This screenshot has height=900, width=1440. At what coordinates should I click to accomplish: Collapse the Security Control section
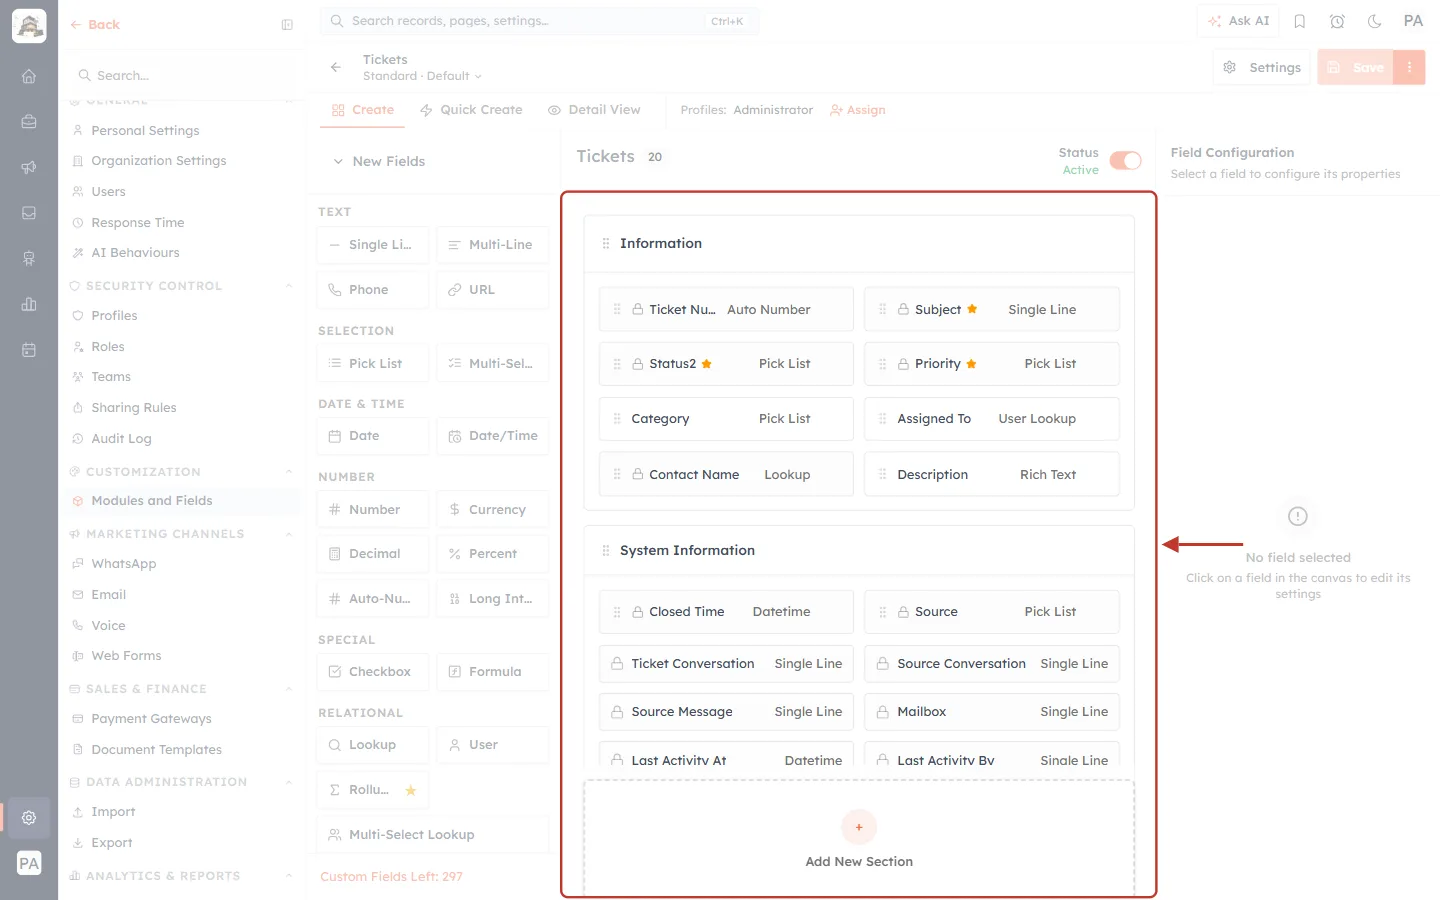coord(289,286)
